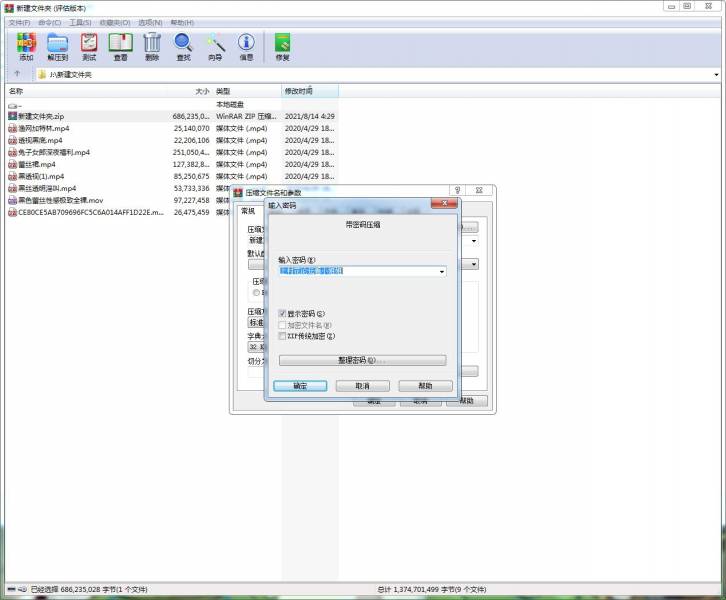
Task: Open the 选项(N) menu
Action: coord(150,22)
